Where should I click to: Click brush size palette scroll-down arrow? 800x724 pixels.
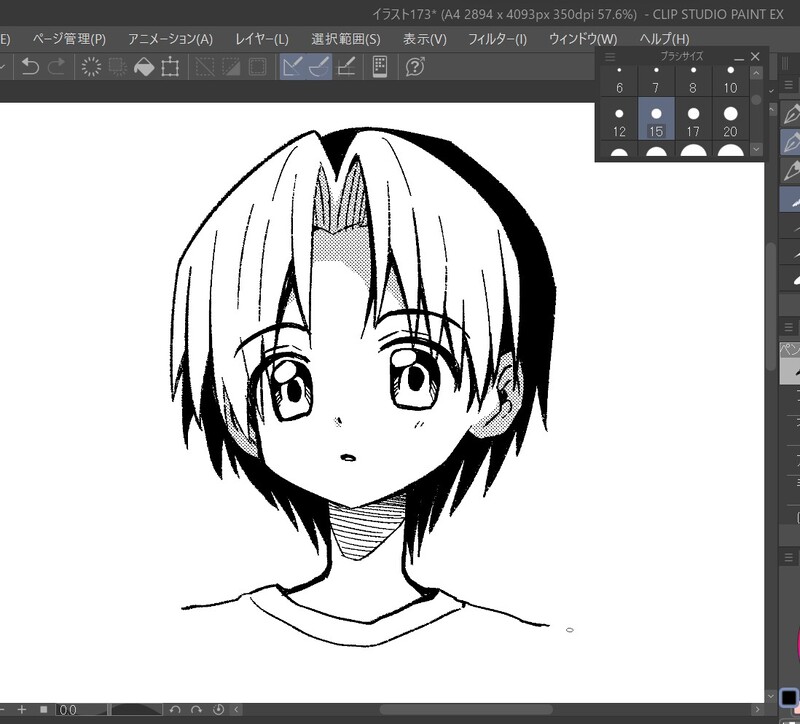(756, 149)
